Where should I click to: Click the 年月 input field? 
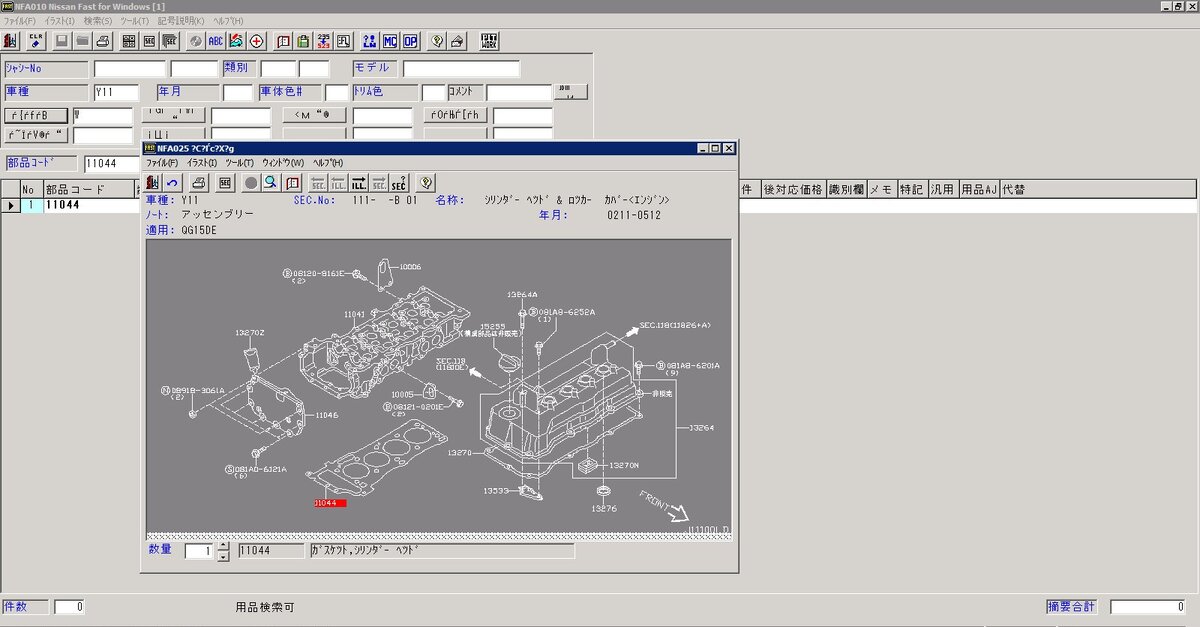pyautogui.click(x=238, y=92)
